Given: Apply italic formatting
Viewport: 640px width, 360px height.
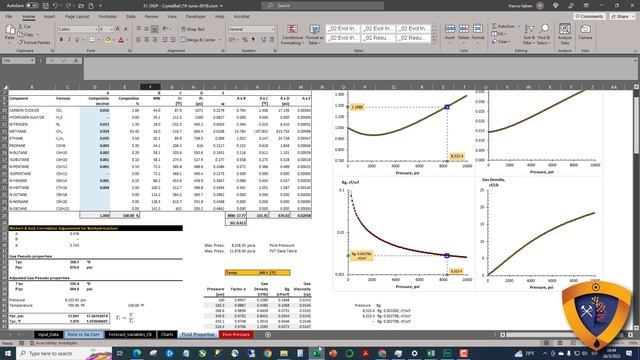Looking at the screenshot, I should coord(69,40).
